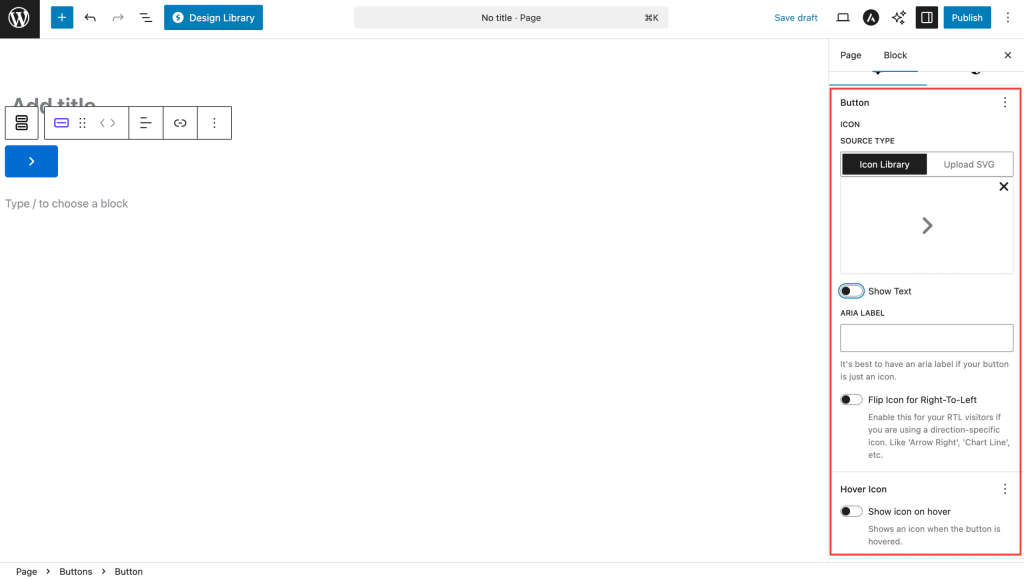Viewport: 1024px width, 579px height.
Task: Open block toolbar more options menu
Action: pos(214,123)
